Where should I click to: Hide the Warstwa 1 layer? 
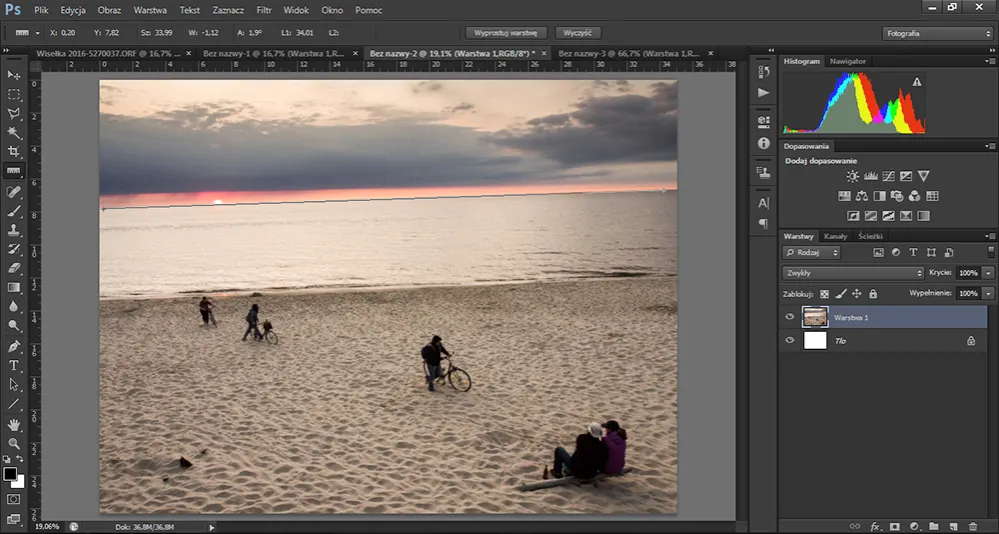pos(789,317)
